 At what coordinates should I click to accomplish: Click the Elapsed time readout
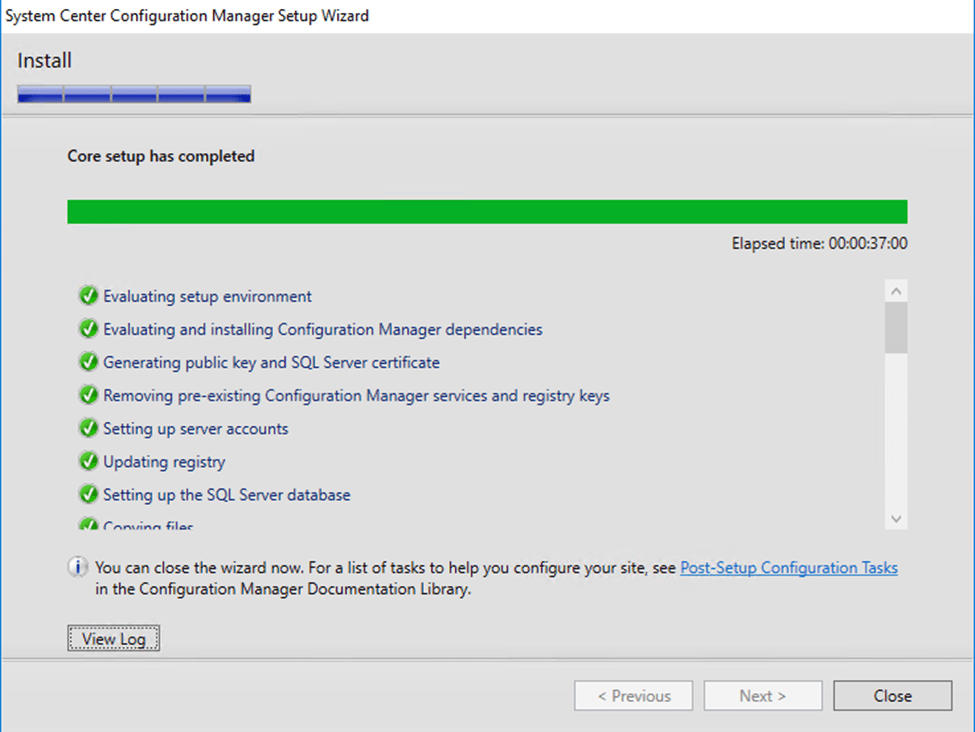pos(819,243)
